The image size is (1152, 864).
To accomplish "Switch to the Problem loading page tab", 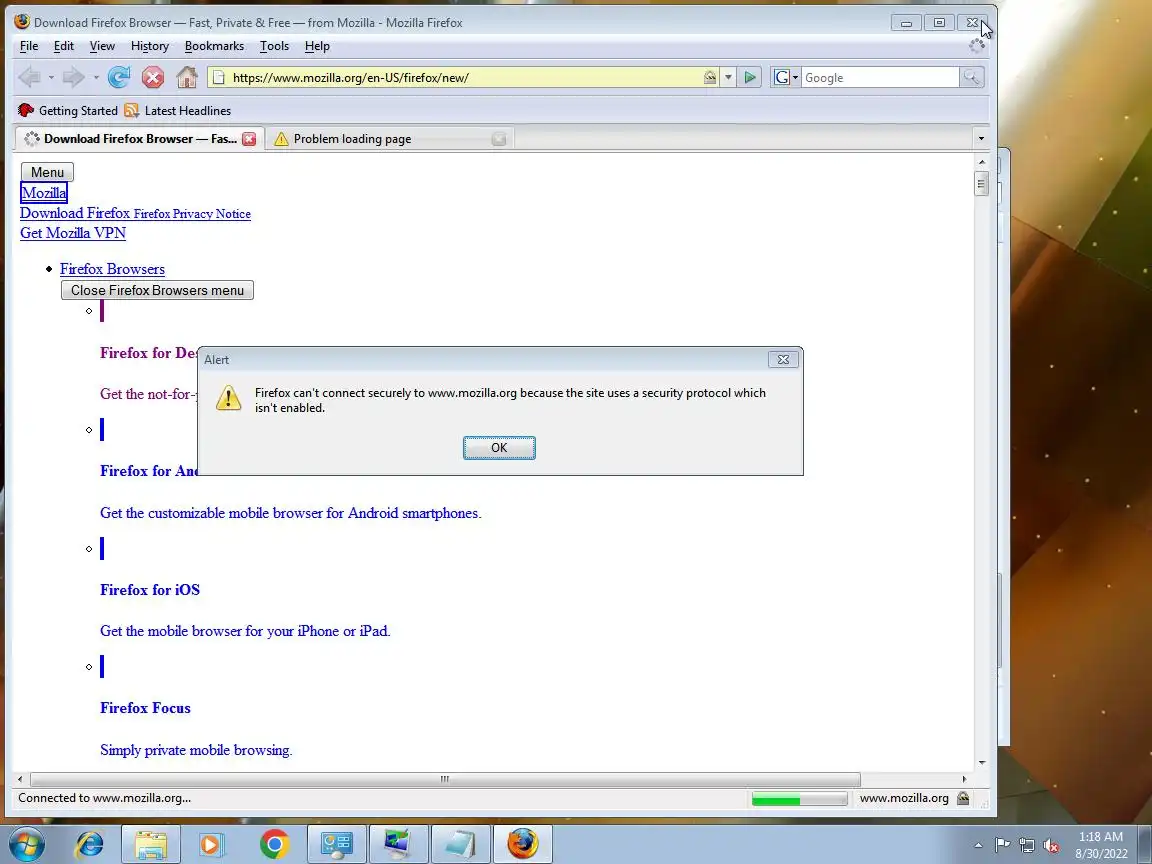I will click(389, 139).
